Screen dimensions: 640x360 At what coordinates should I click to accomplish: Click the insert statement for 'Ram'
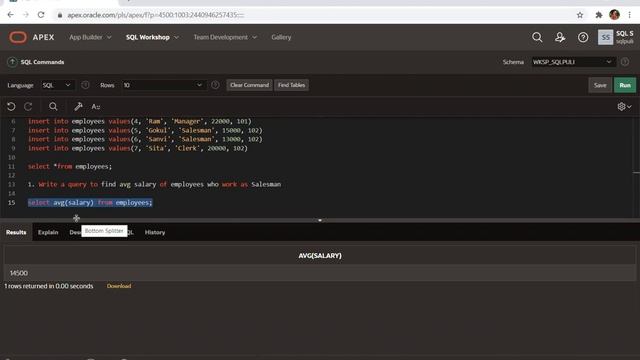click(140, 121)
